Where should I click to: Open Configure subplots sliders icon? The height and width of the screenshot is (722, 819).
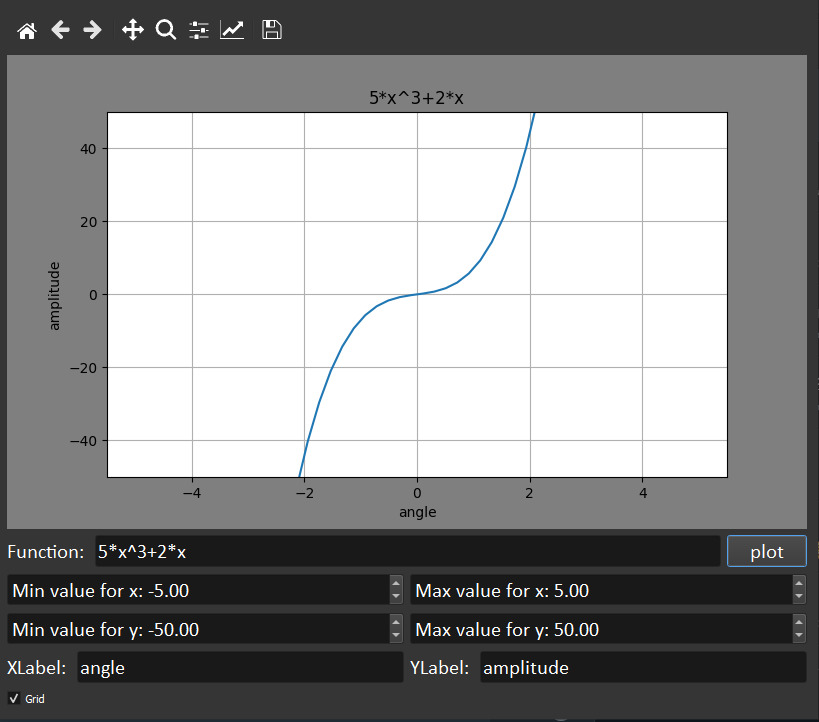click(x=199, y=30)
